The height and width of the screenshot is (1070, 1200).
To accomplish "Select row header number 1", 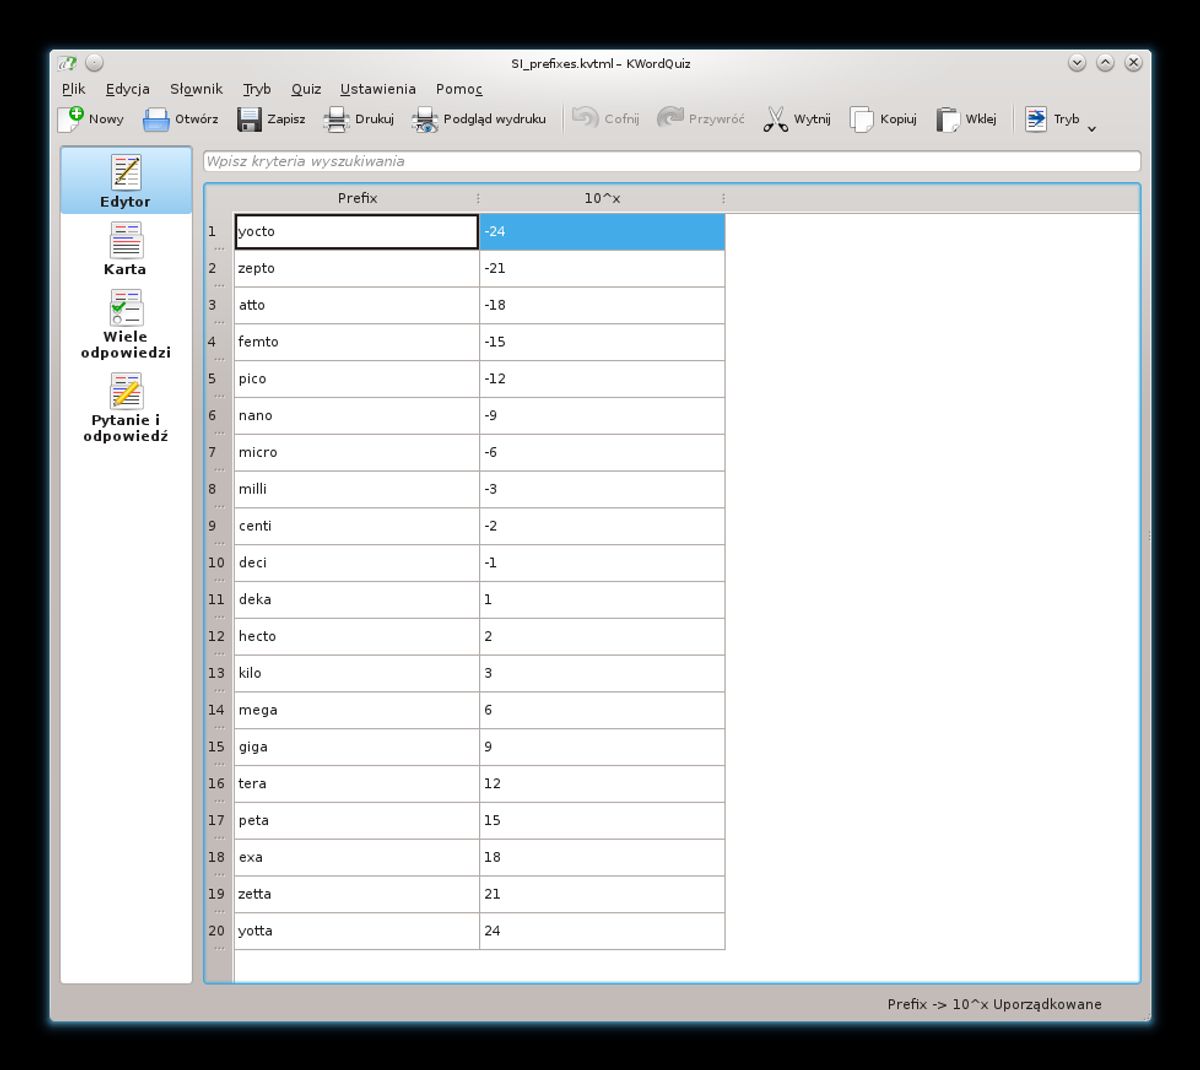I will click(218, 232).
